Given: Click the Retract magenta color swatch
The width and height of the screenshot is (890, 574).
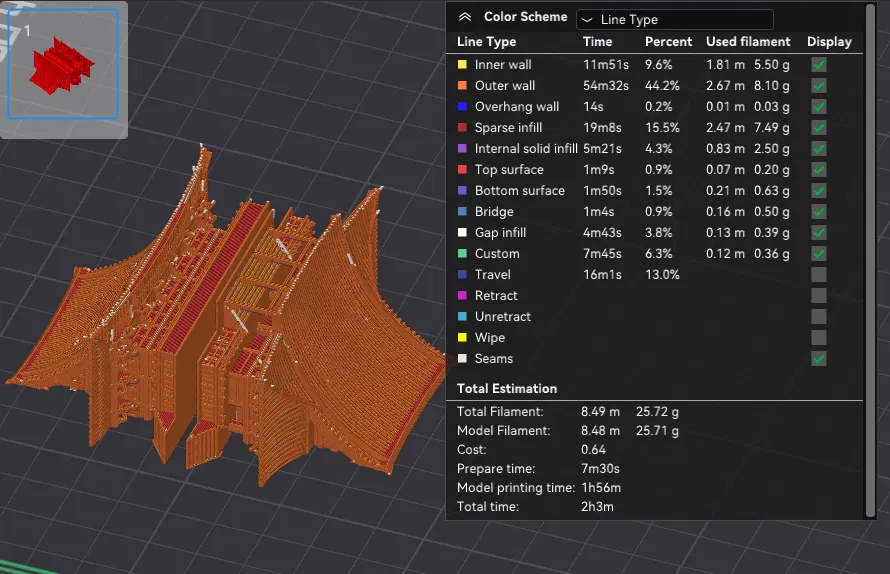Looking at the screenshot, I should tap(462, 295).
